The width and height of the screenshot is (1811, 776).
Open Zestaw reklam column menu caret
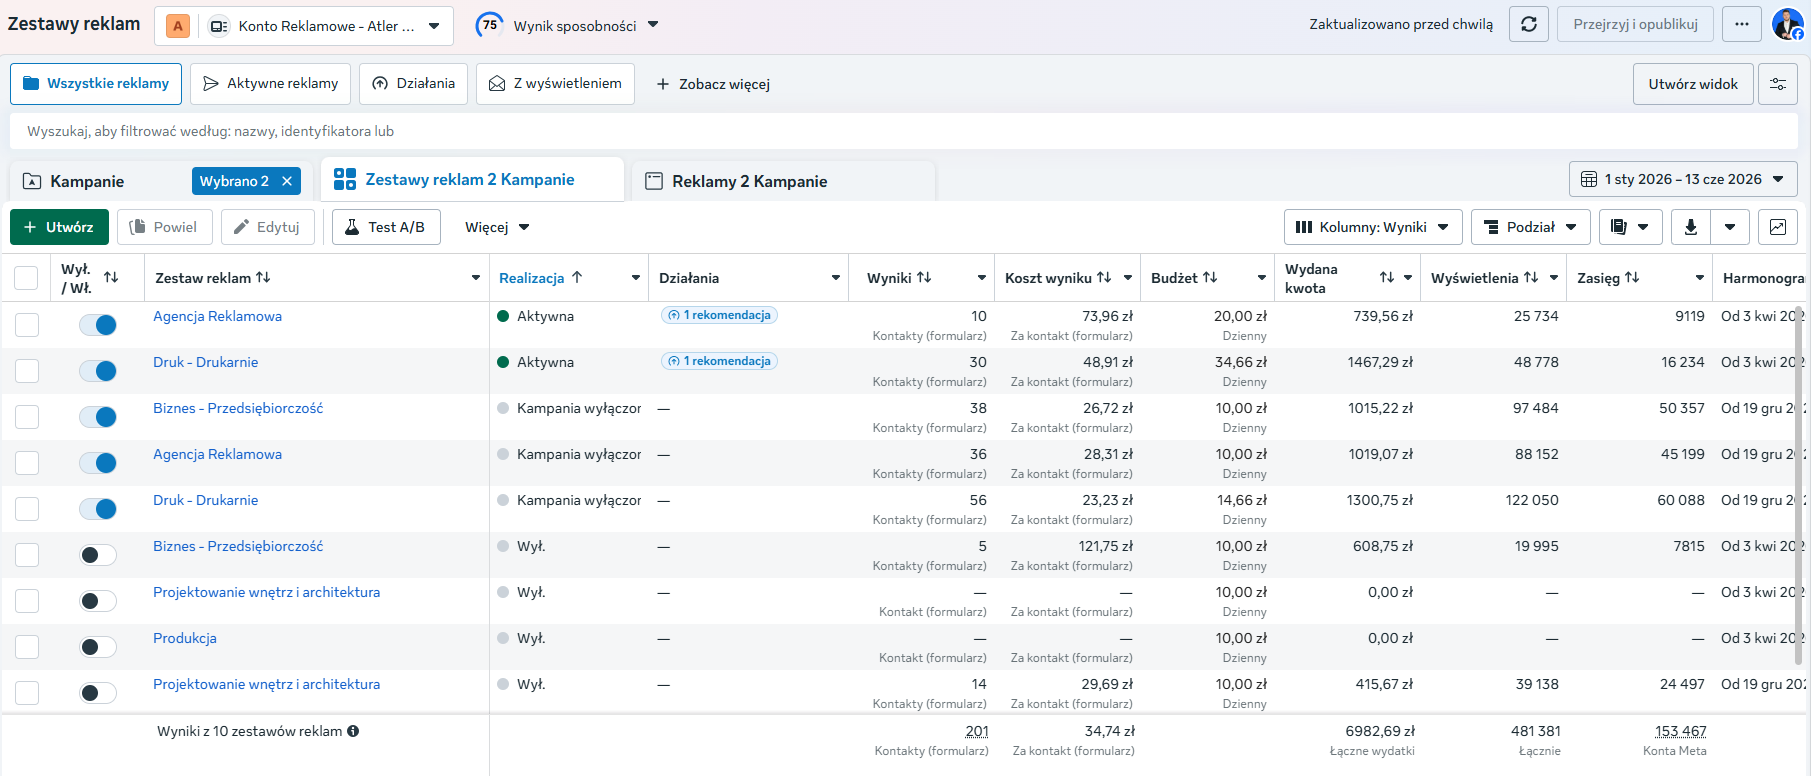coord(476,278)
